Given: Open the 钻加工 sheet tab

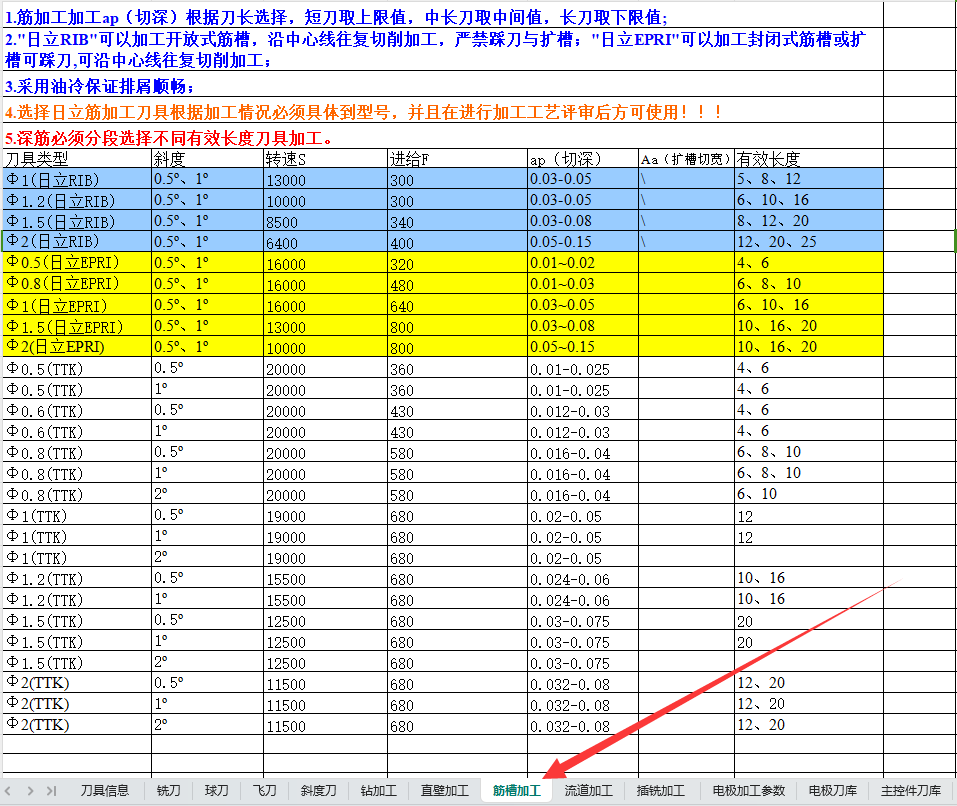Looking at the screenshot, I should pos(378,791).
